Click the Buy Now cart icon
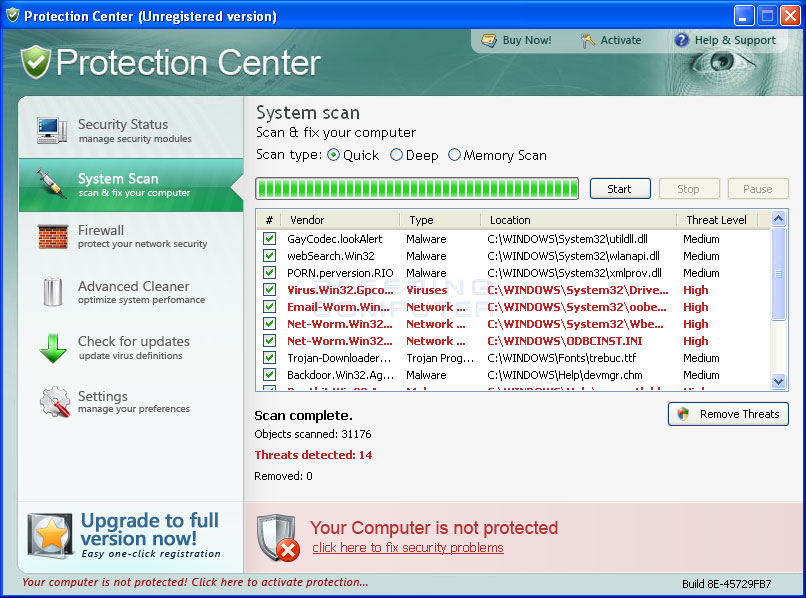The height and width of the screenshot is (598, 806). [489, 40]
